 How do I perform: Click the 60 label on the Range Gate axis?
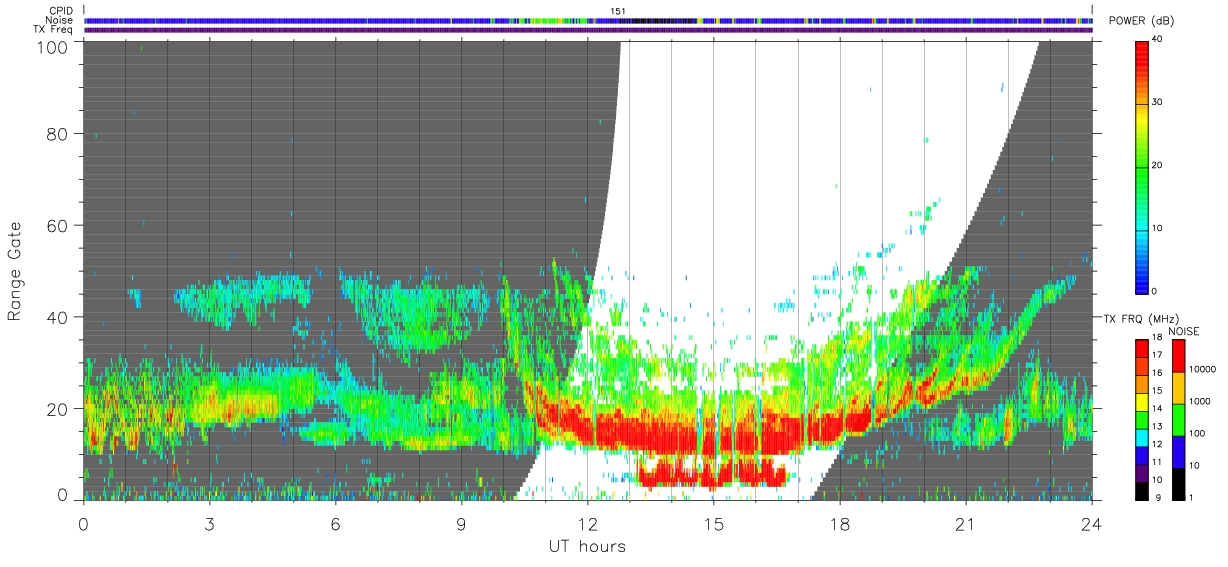point(58,225)
